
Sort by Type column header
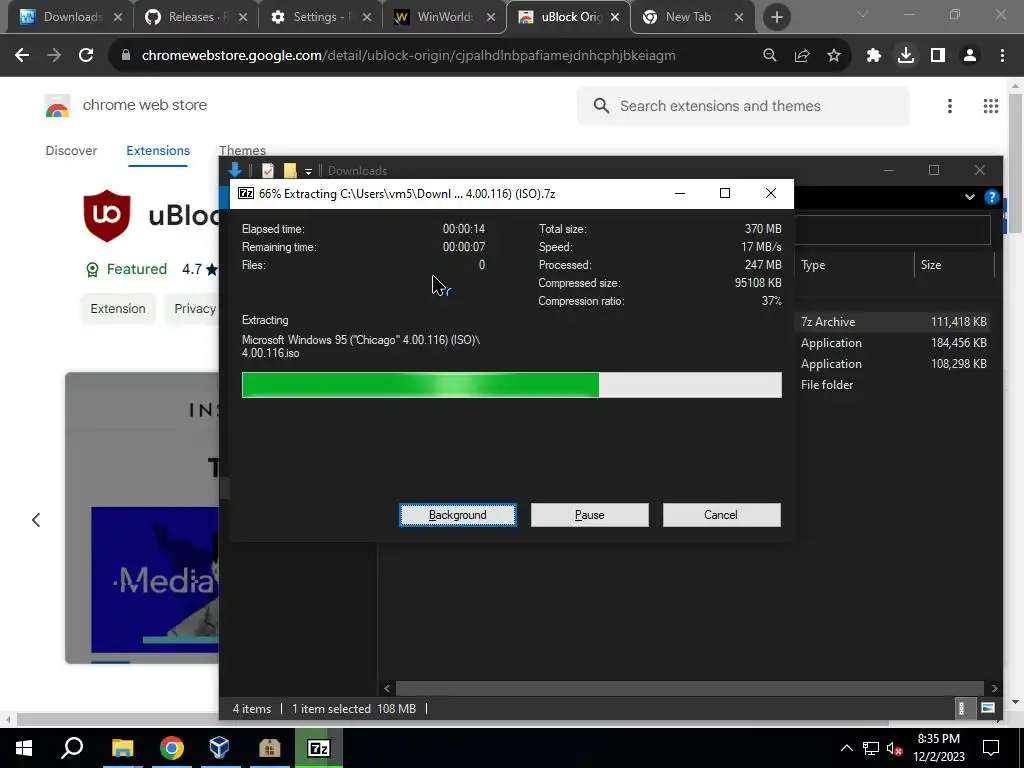856,264
